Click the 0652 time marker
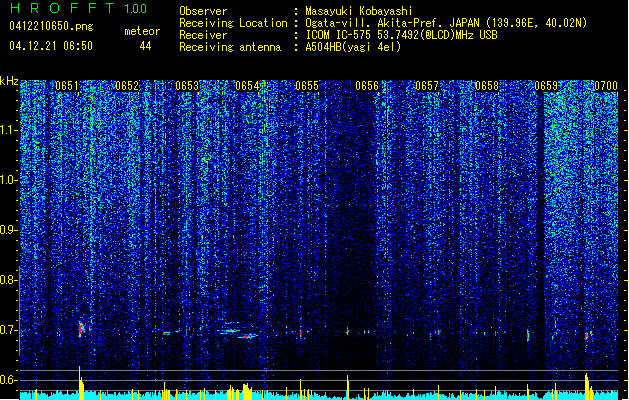This screenshot has height=400, width=629. click(127, 86)
